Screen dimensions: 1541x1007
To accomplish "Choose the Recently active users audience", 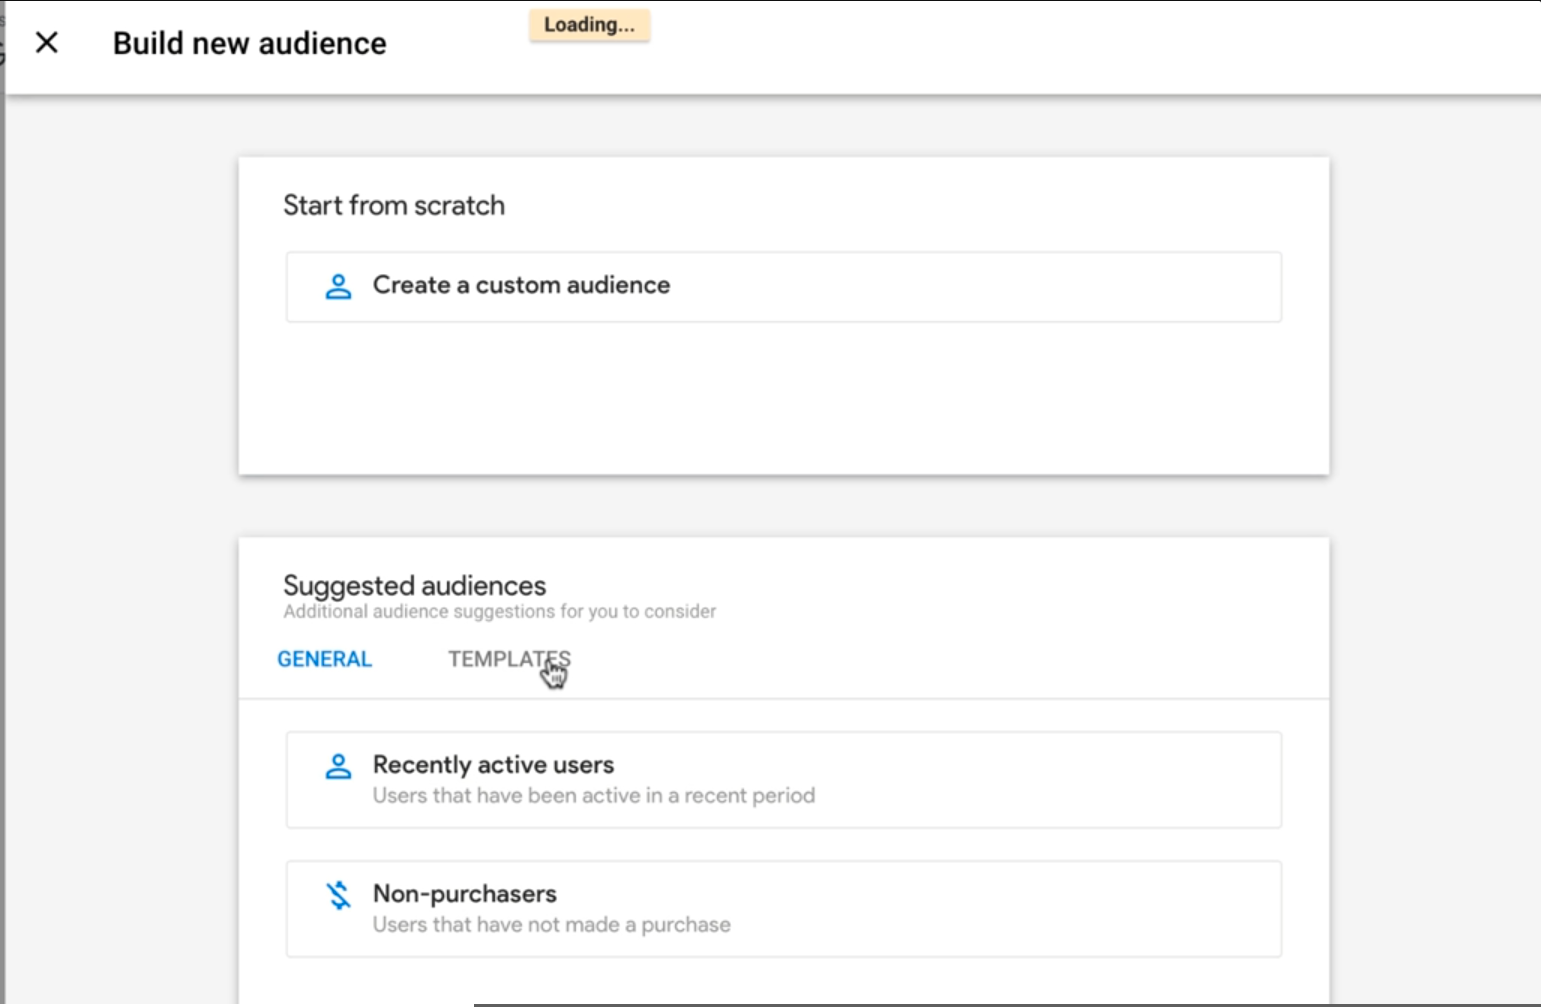I will [x=783, y=780].
